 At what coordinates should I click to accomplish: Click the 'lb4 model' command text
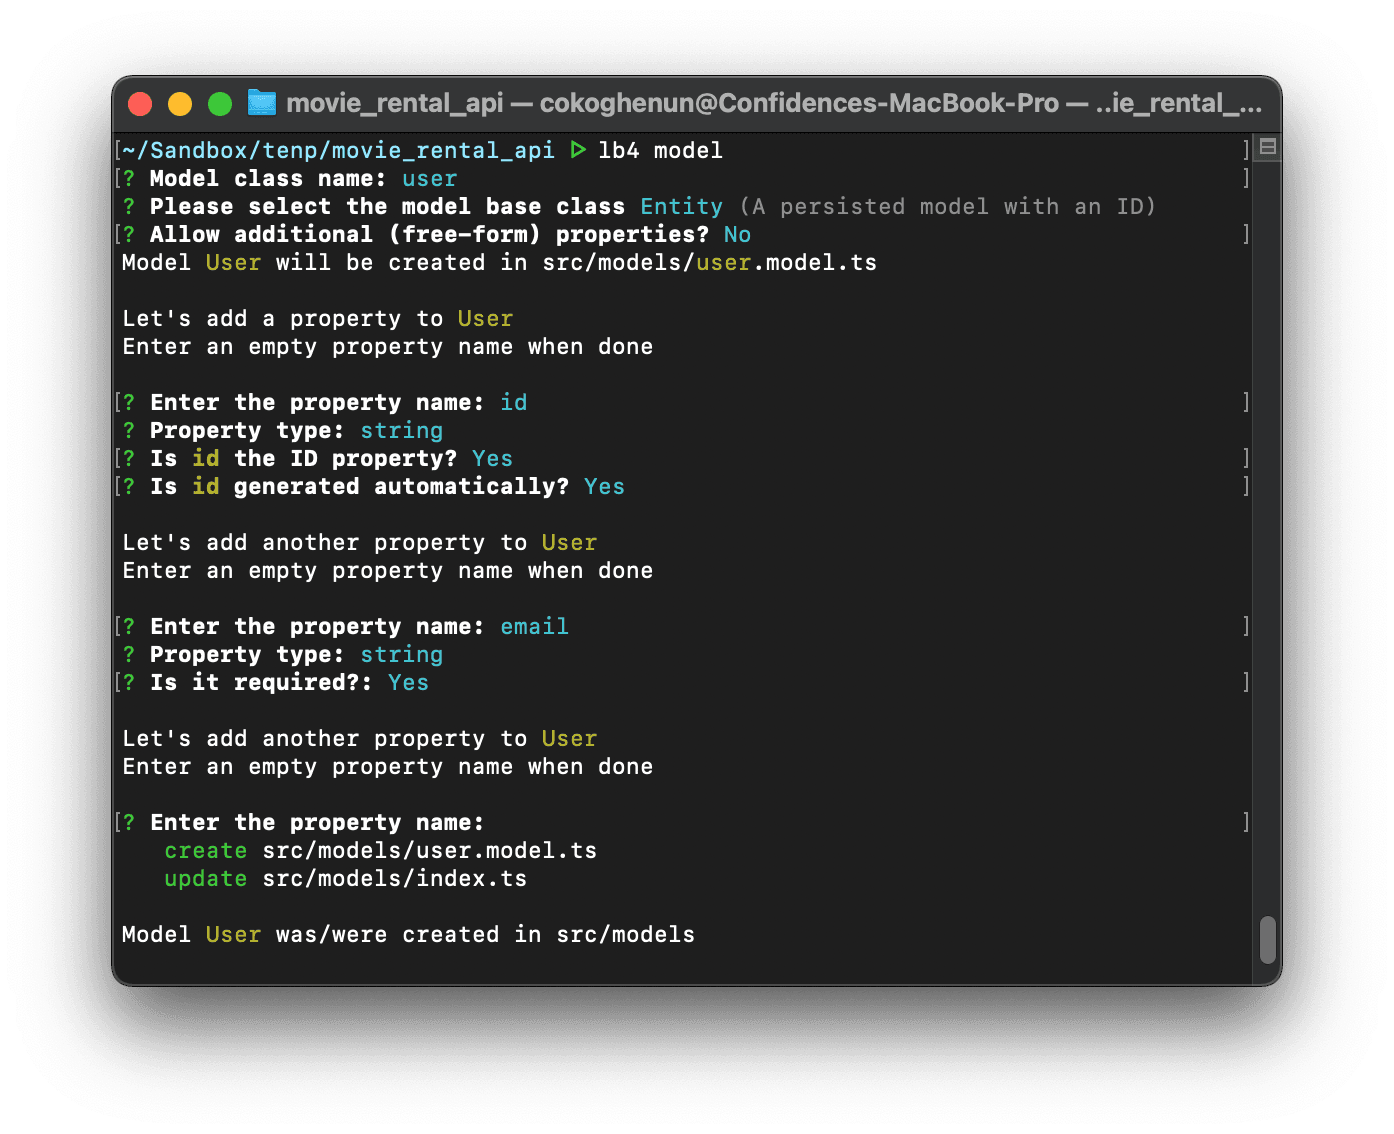click(660, 151)
